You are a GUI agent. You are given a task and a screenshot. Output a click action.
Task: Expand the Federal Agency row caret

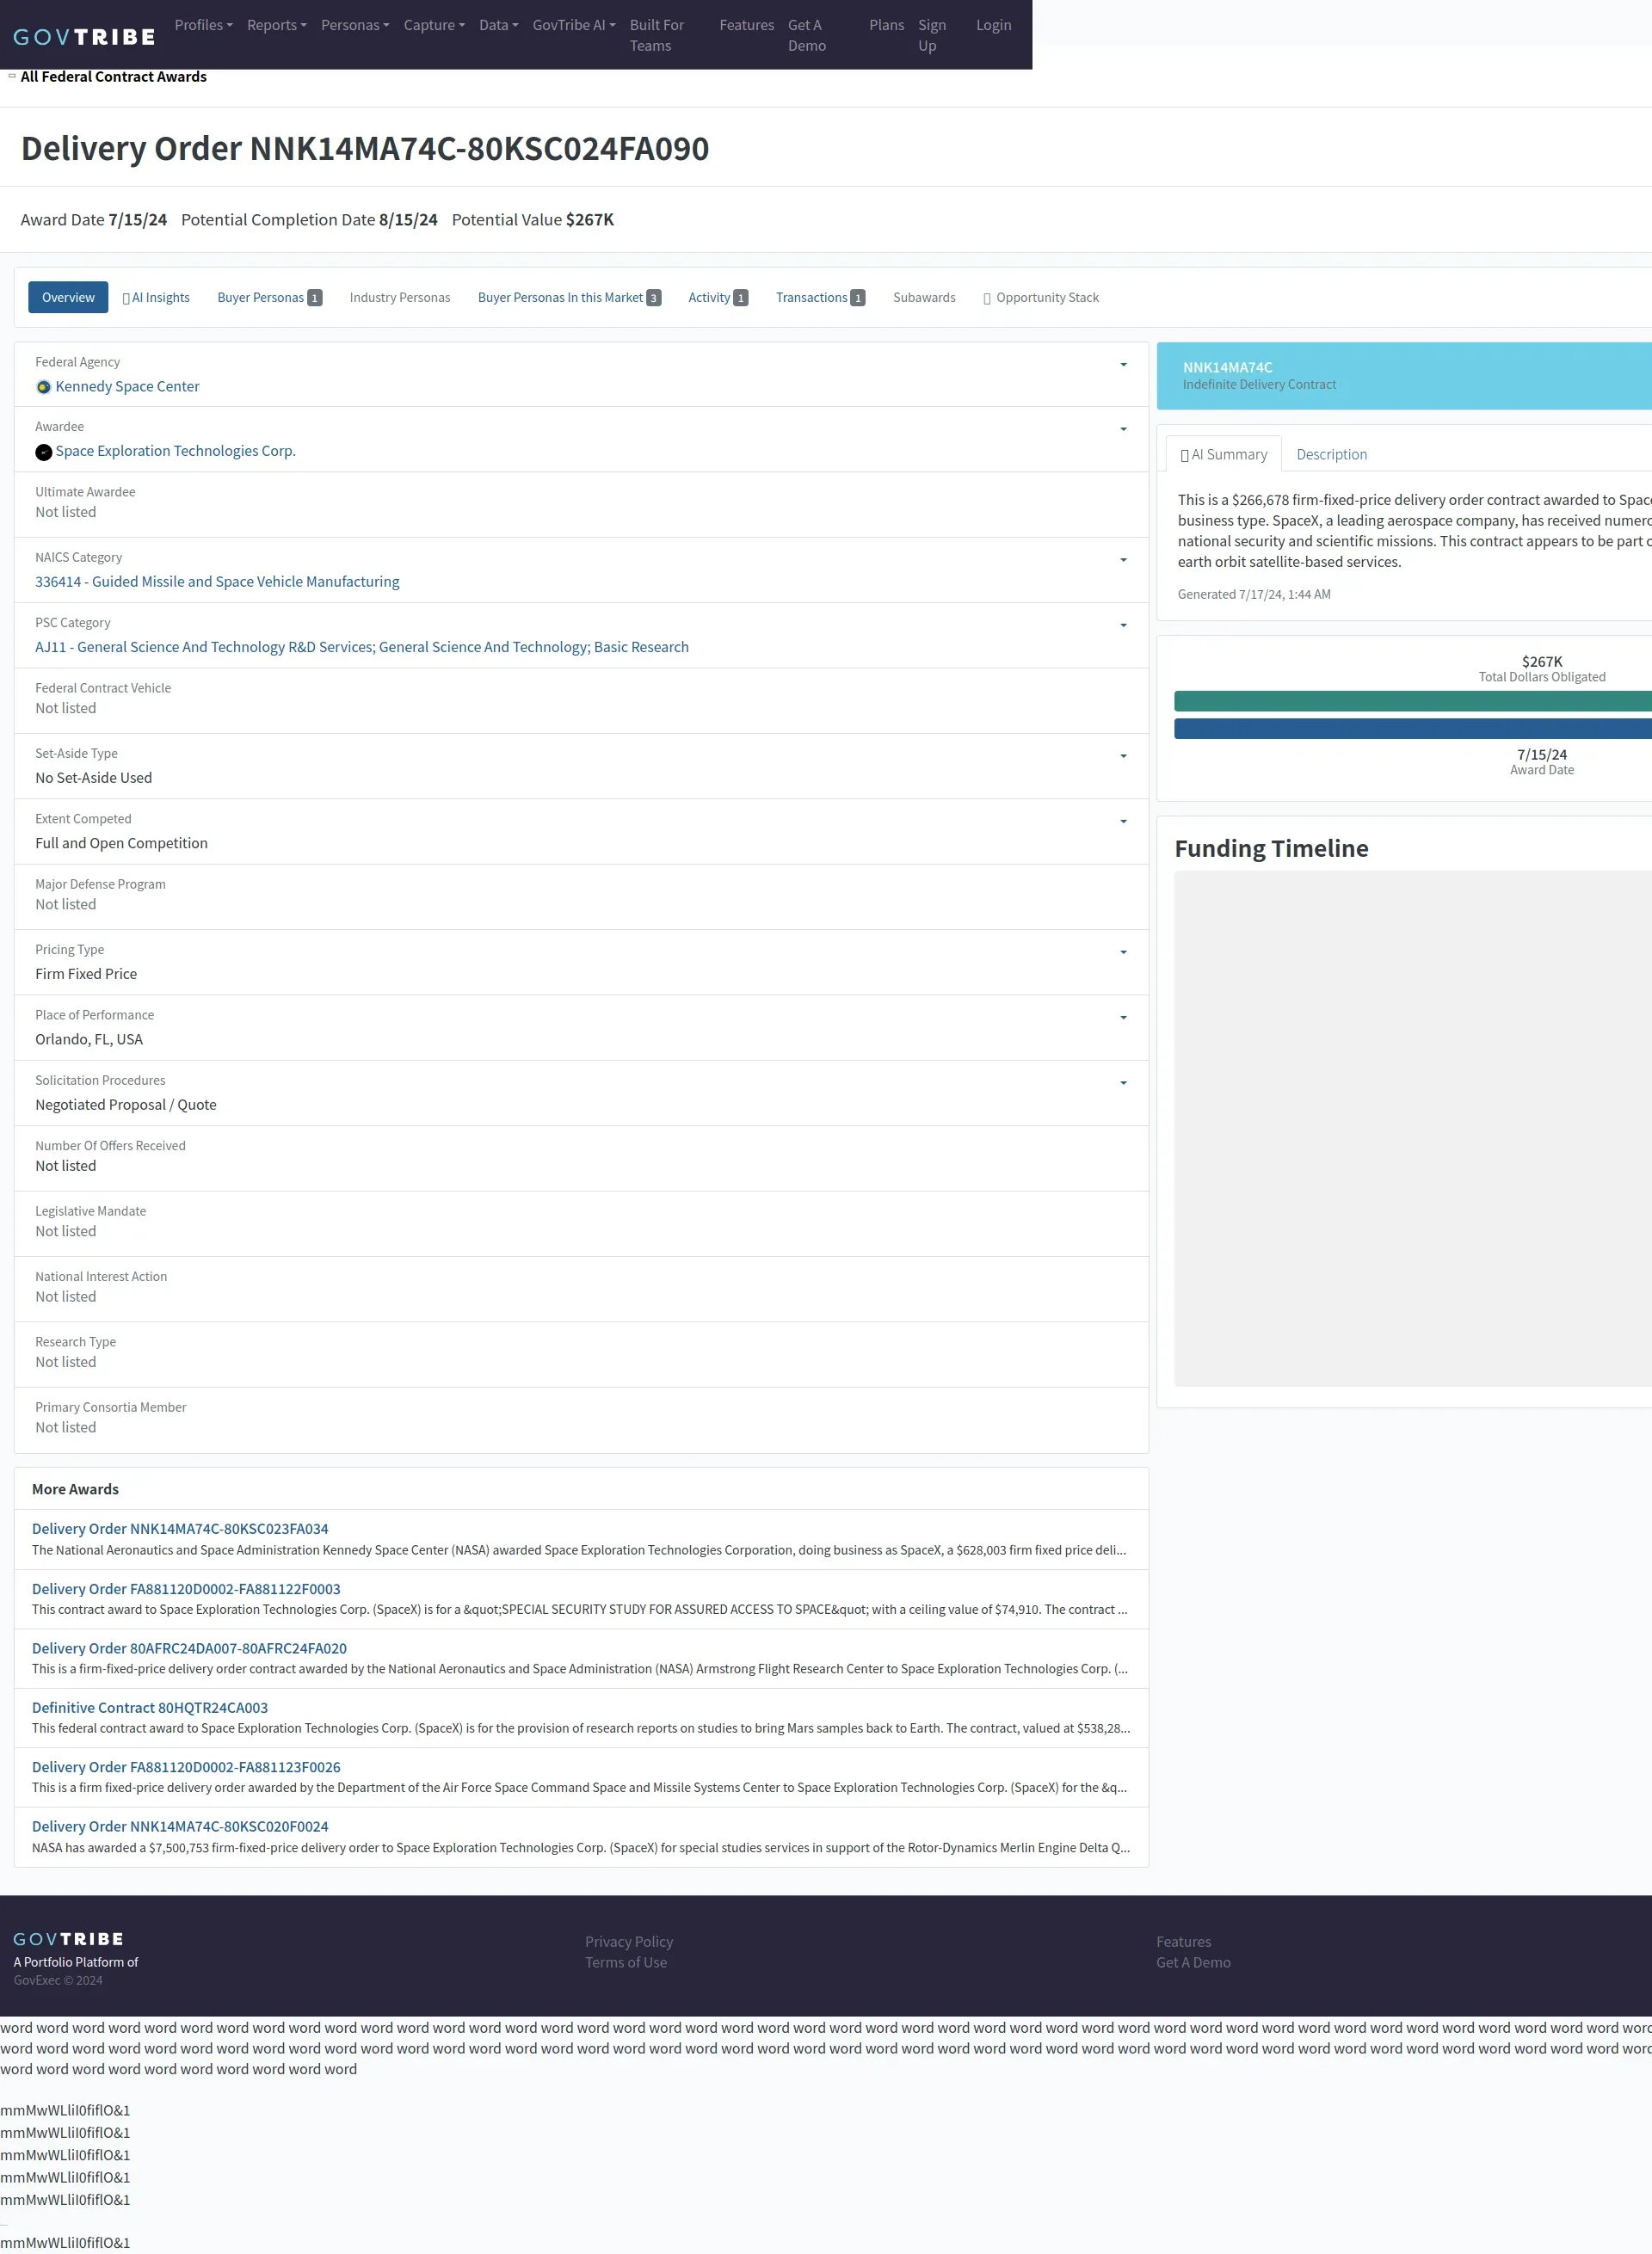pyautogui.click(x=1123, y=365)
